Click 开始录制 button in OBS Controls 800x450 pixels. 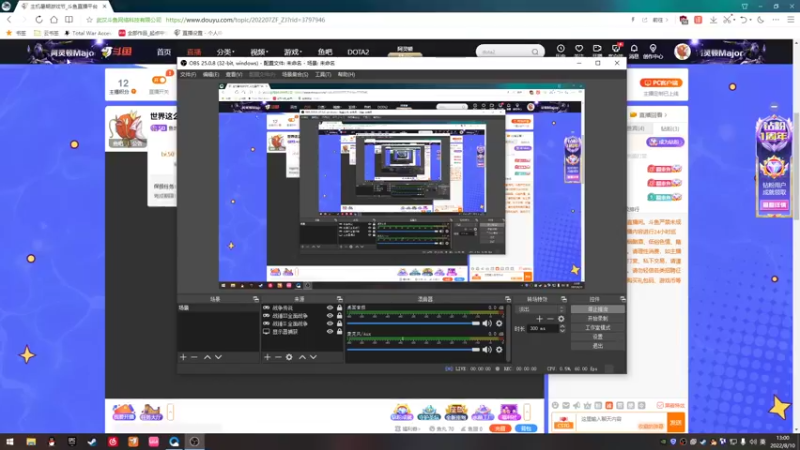click(x=597, y=318)
